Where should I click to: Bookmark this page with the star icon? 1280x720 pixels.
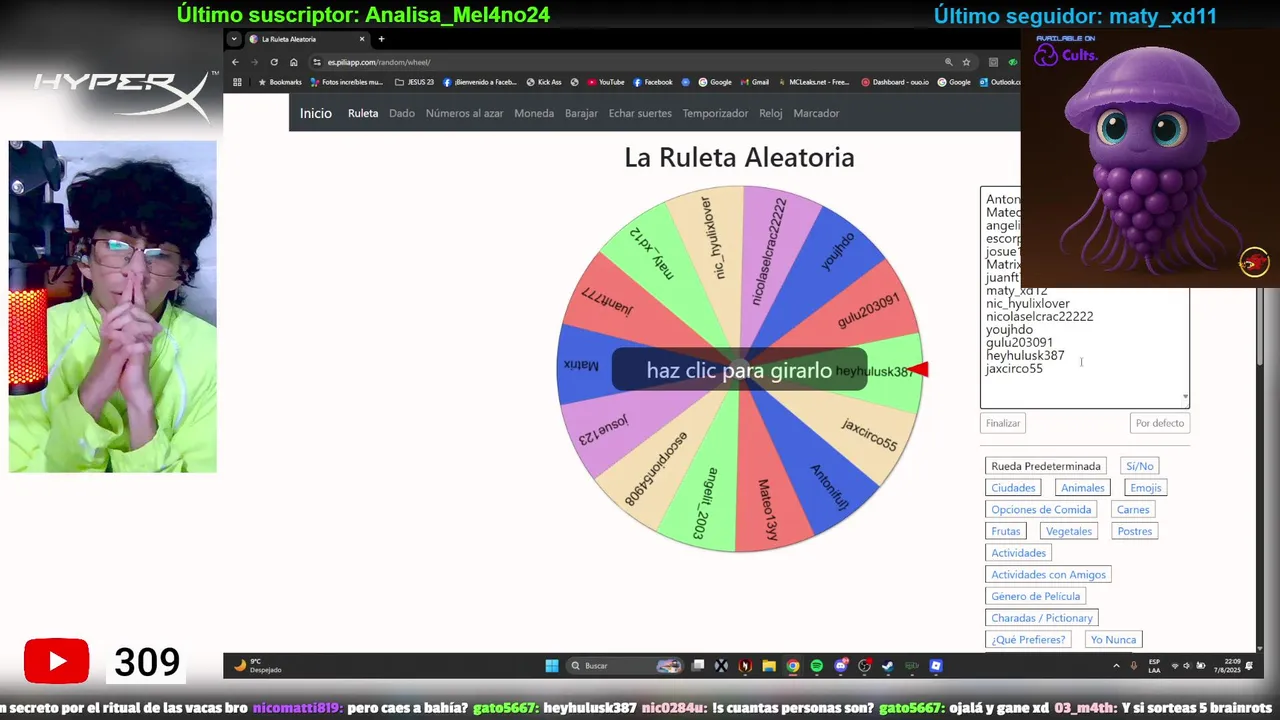966,62
